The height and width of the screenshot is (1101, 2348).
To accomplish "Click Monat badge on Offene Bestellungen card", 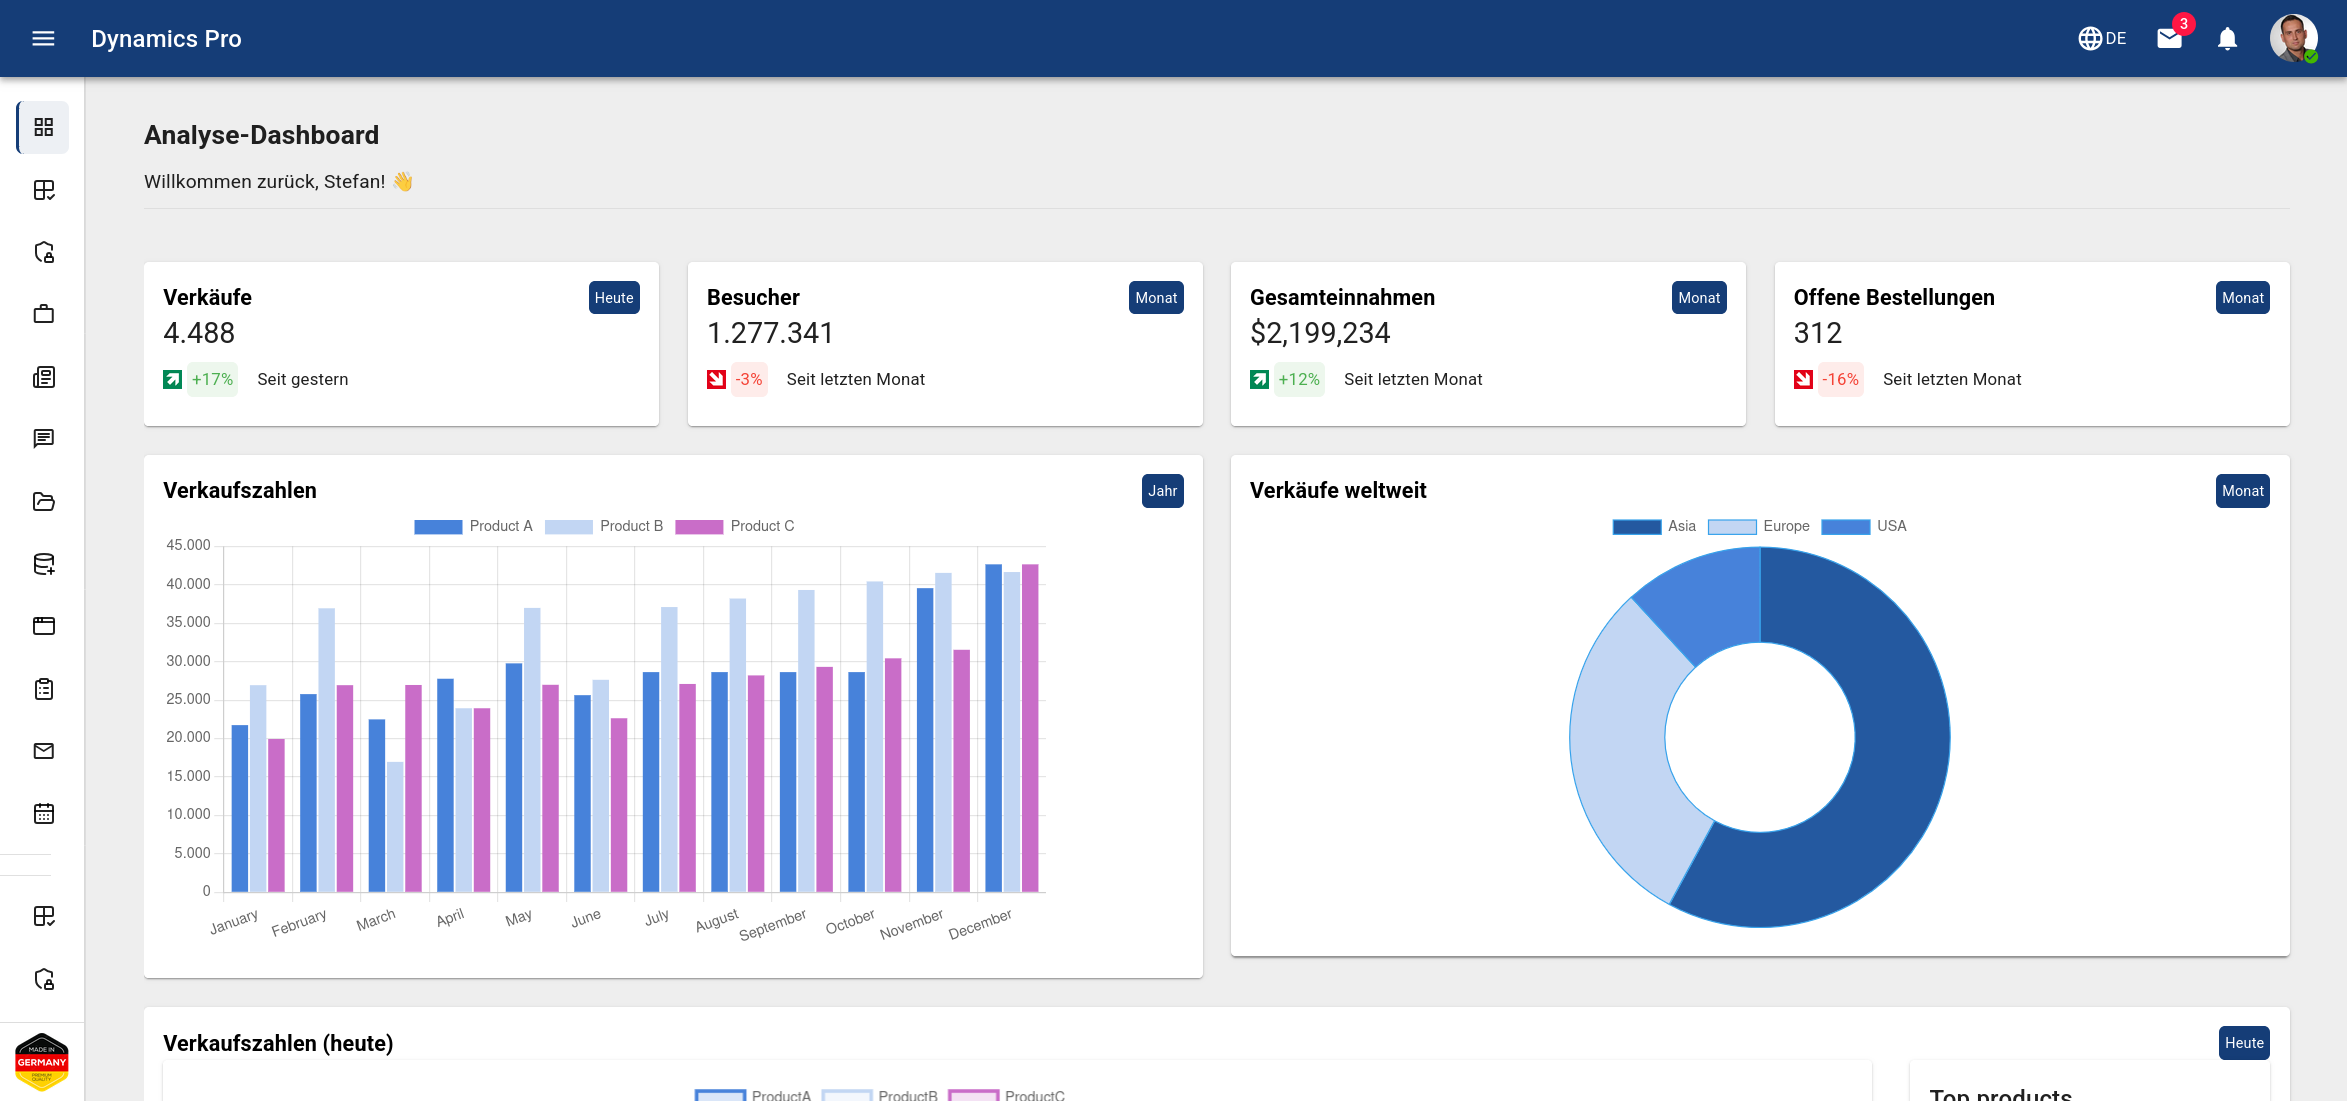I will pos(2243,298).
